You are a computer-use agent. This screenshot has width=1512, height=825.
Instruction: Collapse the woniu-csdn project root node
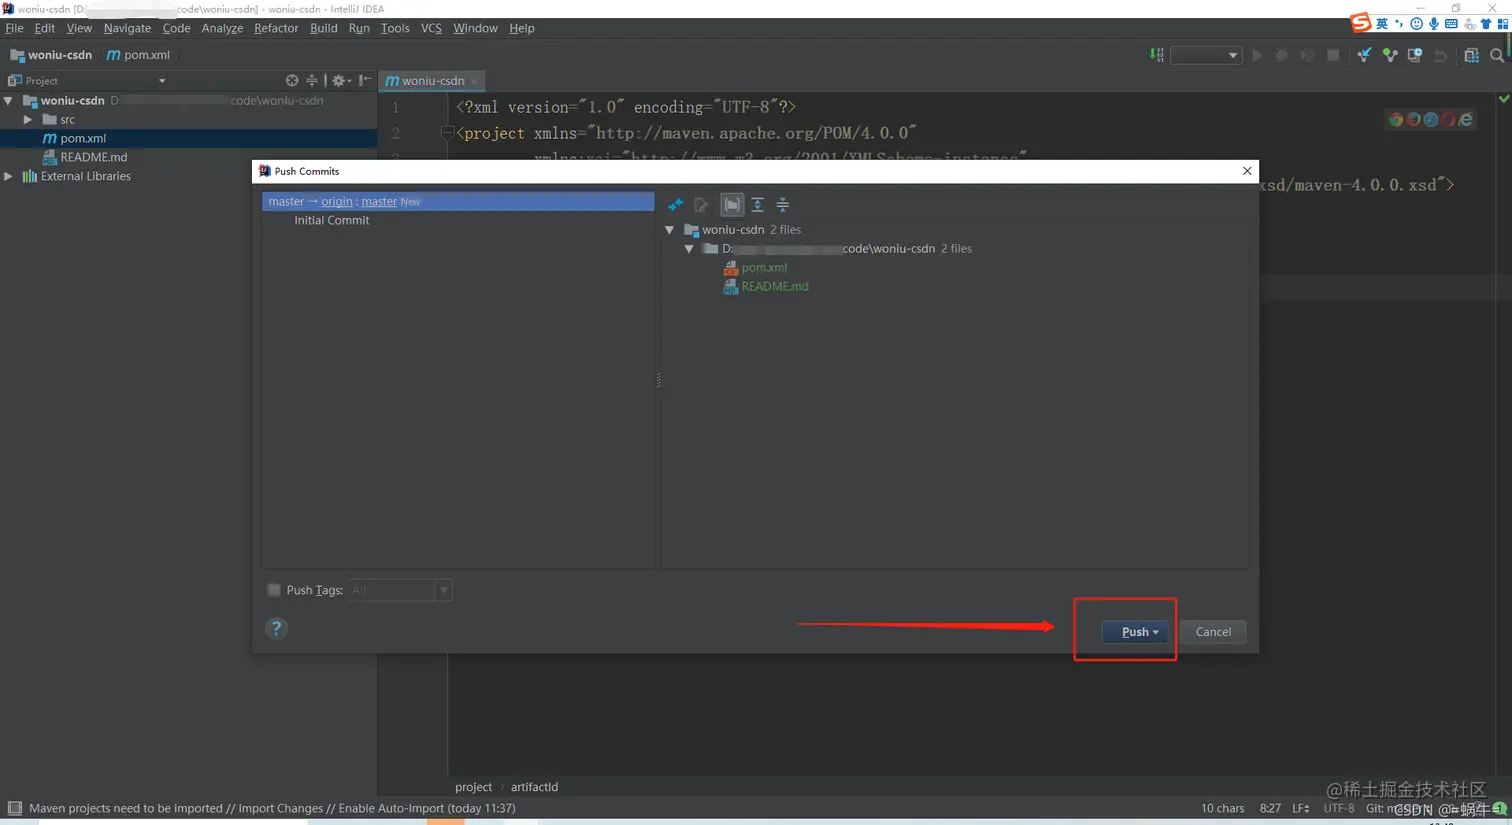coord(9,101)
